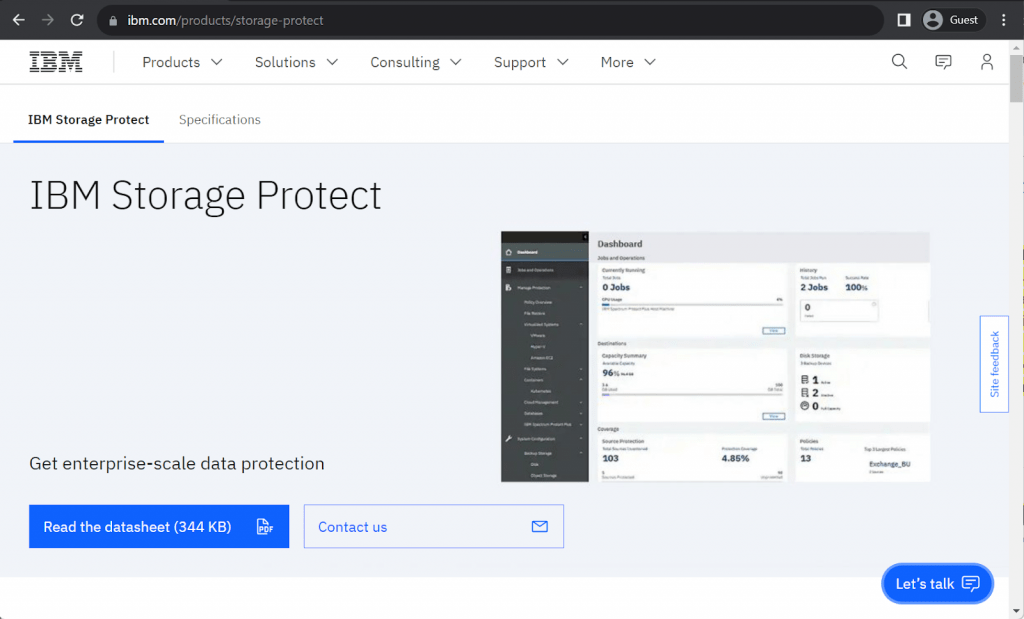
Task: Switch to the Specifications tab
Action: pyautogui.click(x=219, y=119)
